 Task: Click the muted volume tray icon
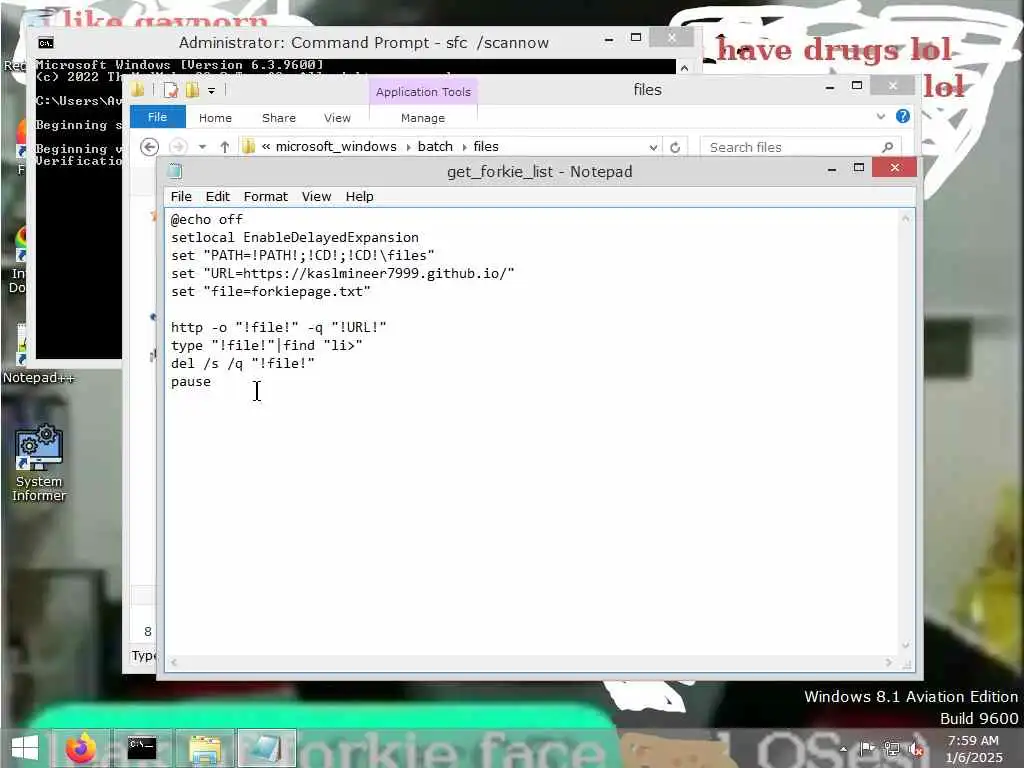(x=917, y=748)
